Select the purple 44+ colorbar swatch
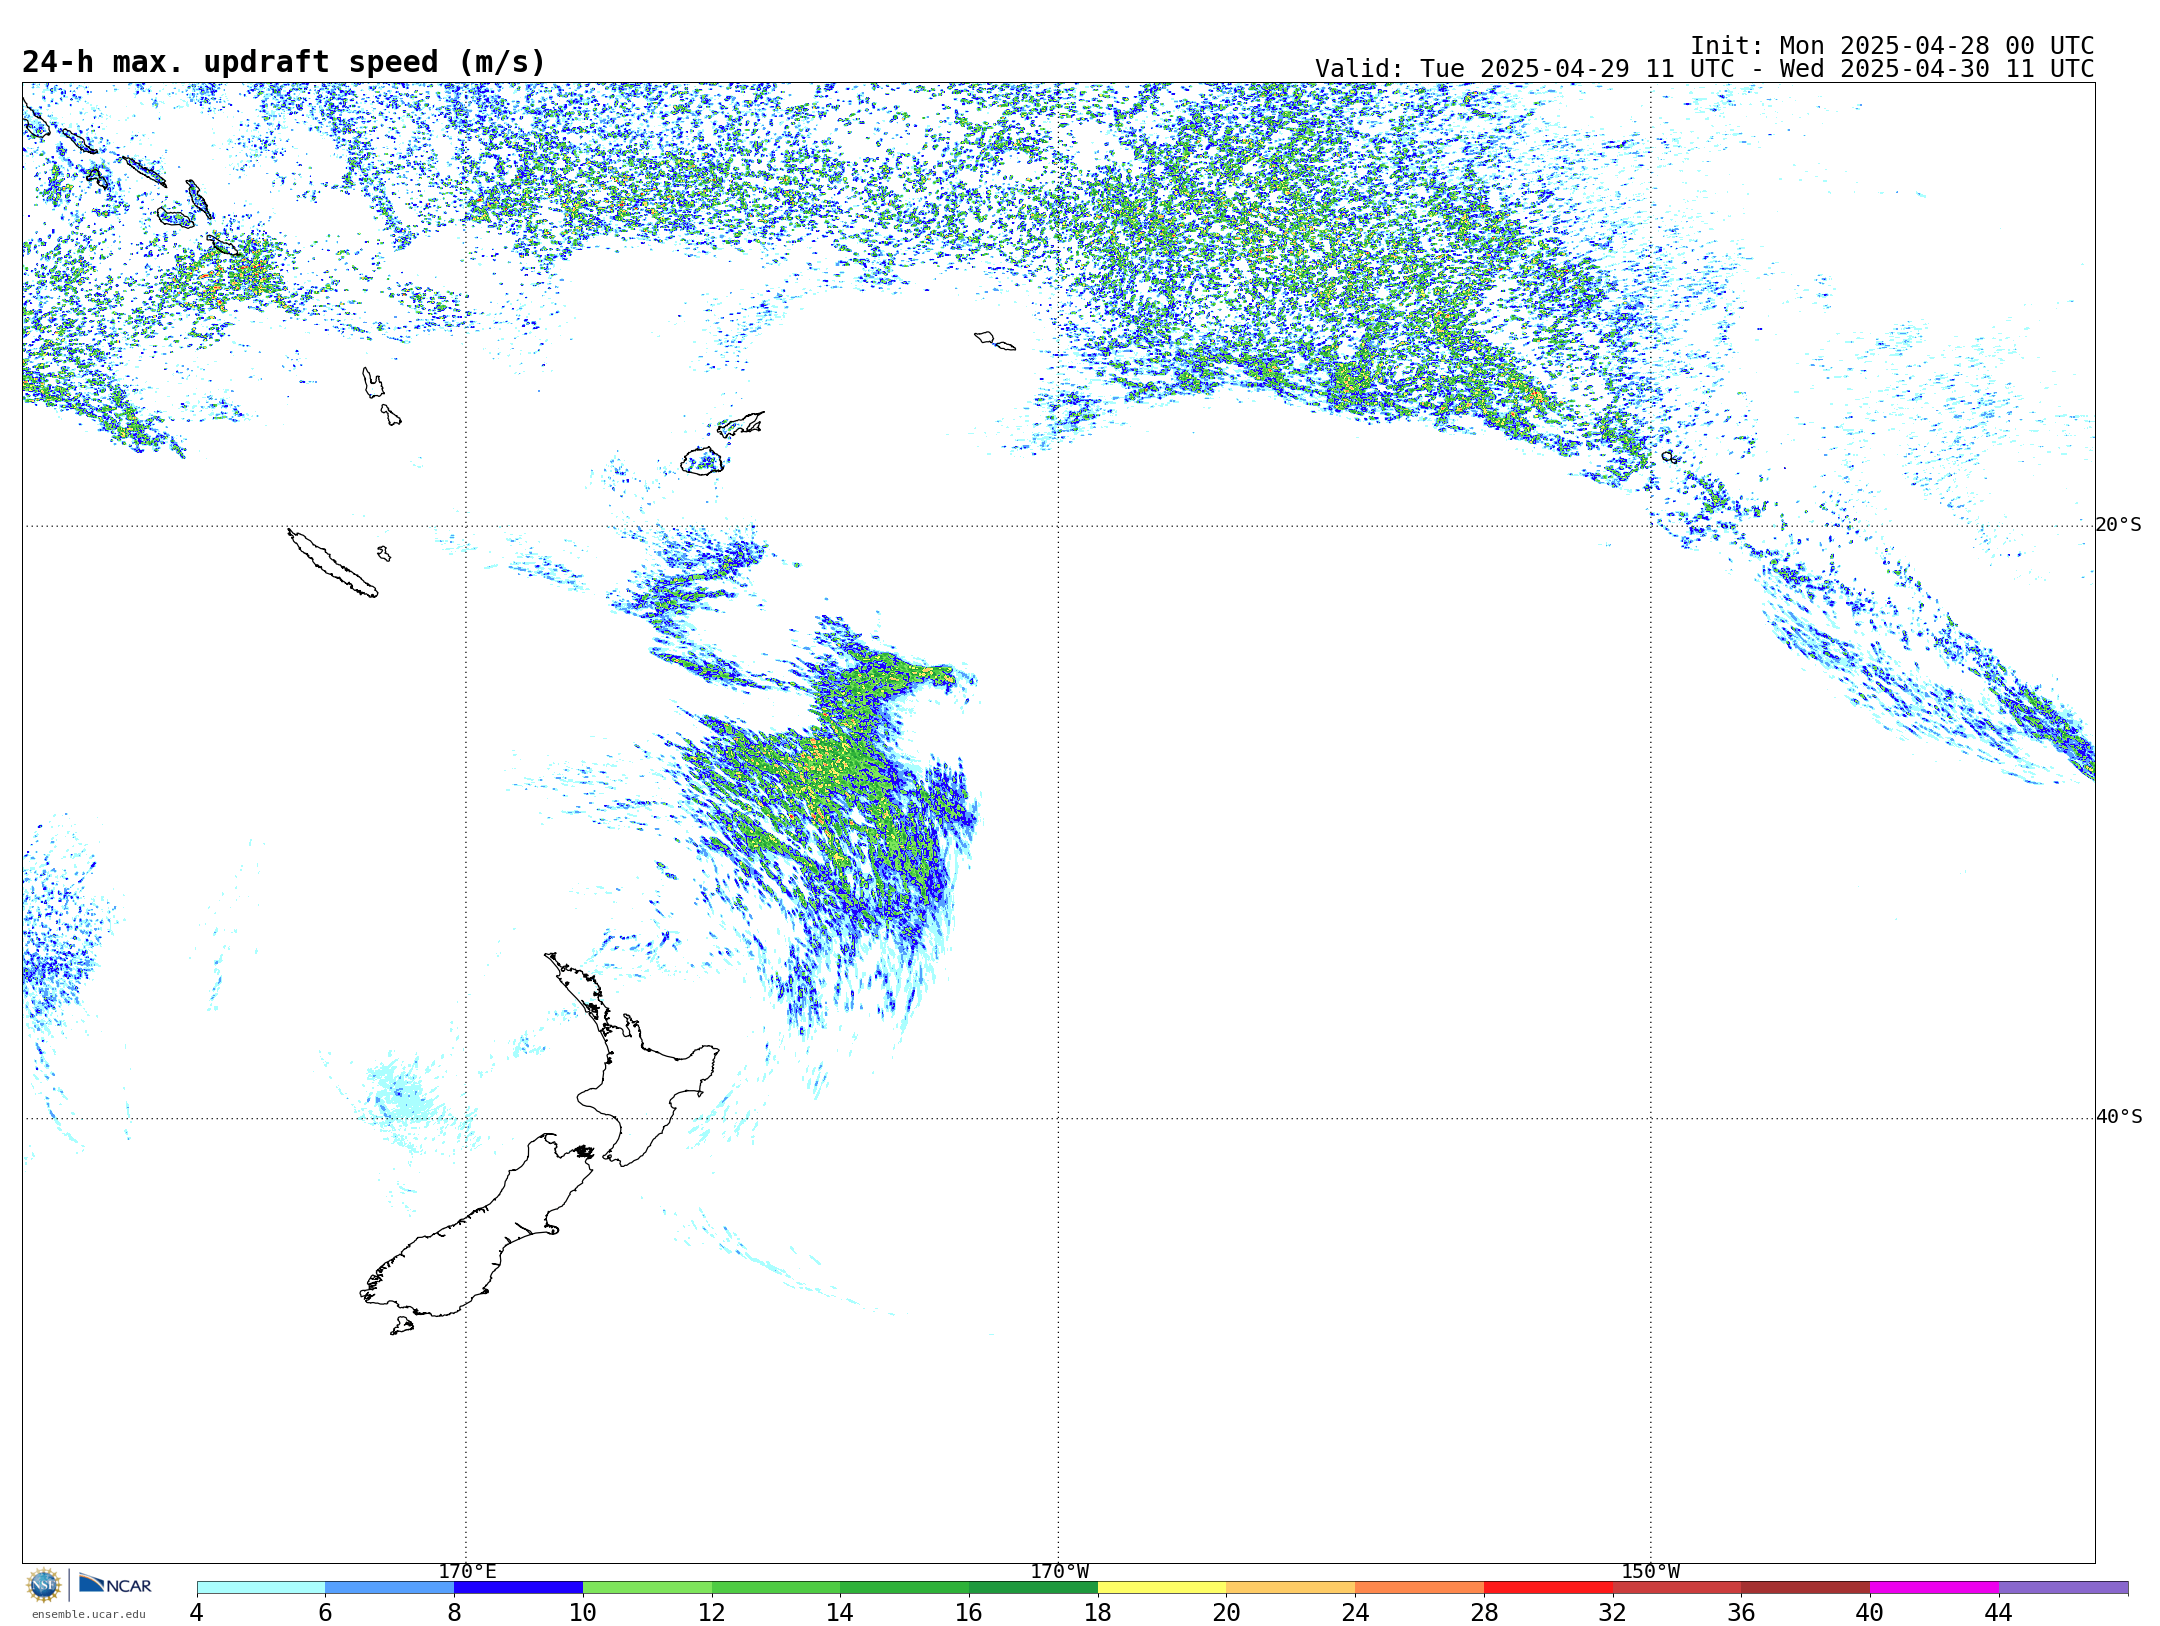2160x1626 pixels. click(x=2063, y=1587)
